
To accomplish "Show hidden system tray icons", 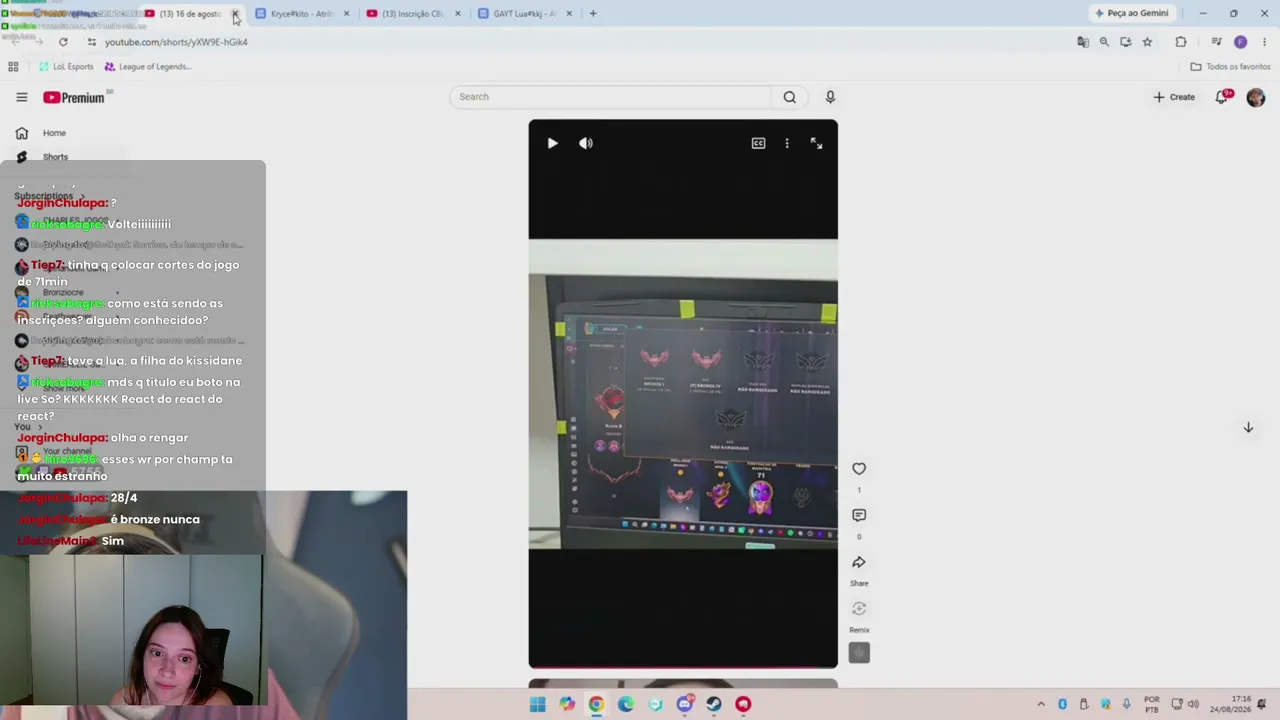I will click(x=1041, y=704).
